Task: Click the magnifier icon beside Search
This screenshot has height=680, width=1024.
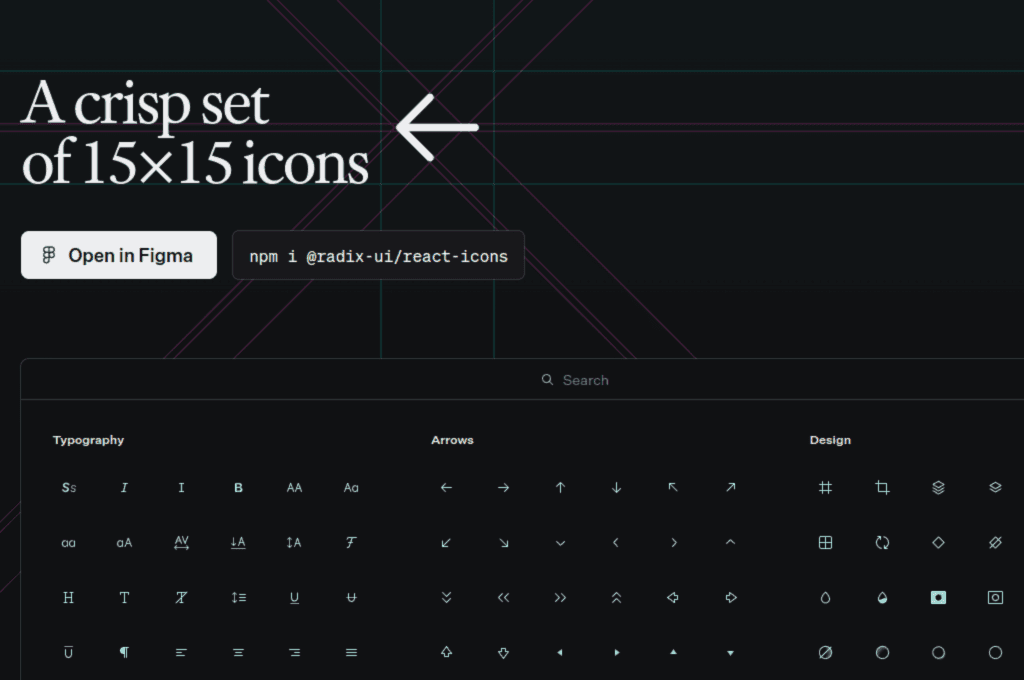Action: tap(547, 380)
